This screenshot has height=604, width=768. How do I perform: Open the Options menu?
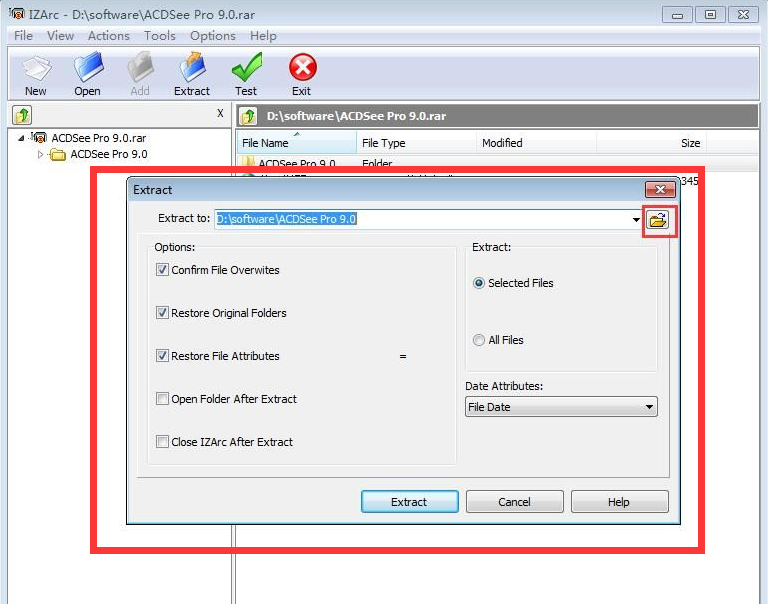pyautogui.click(x=213, y=36)
